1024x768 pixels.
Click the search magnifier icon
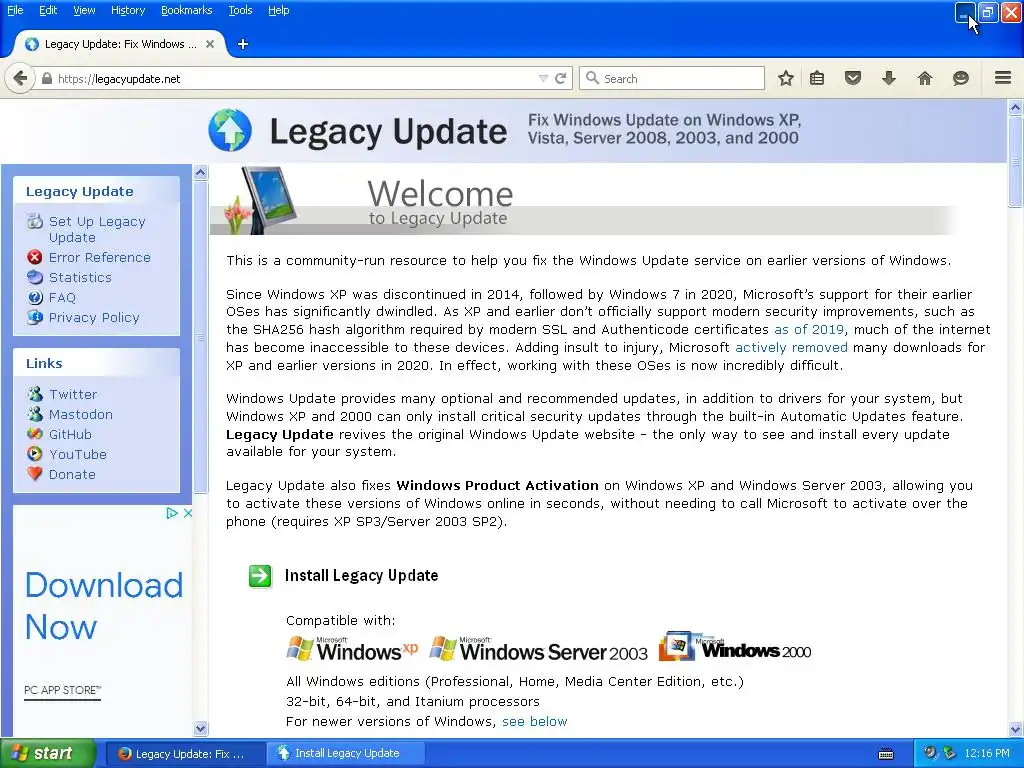pos(592,78)
